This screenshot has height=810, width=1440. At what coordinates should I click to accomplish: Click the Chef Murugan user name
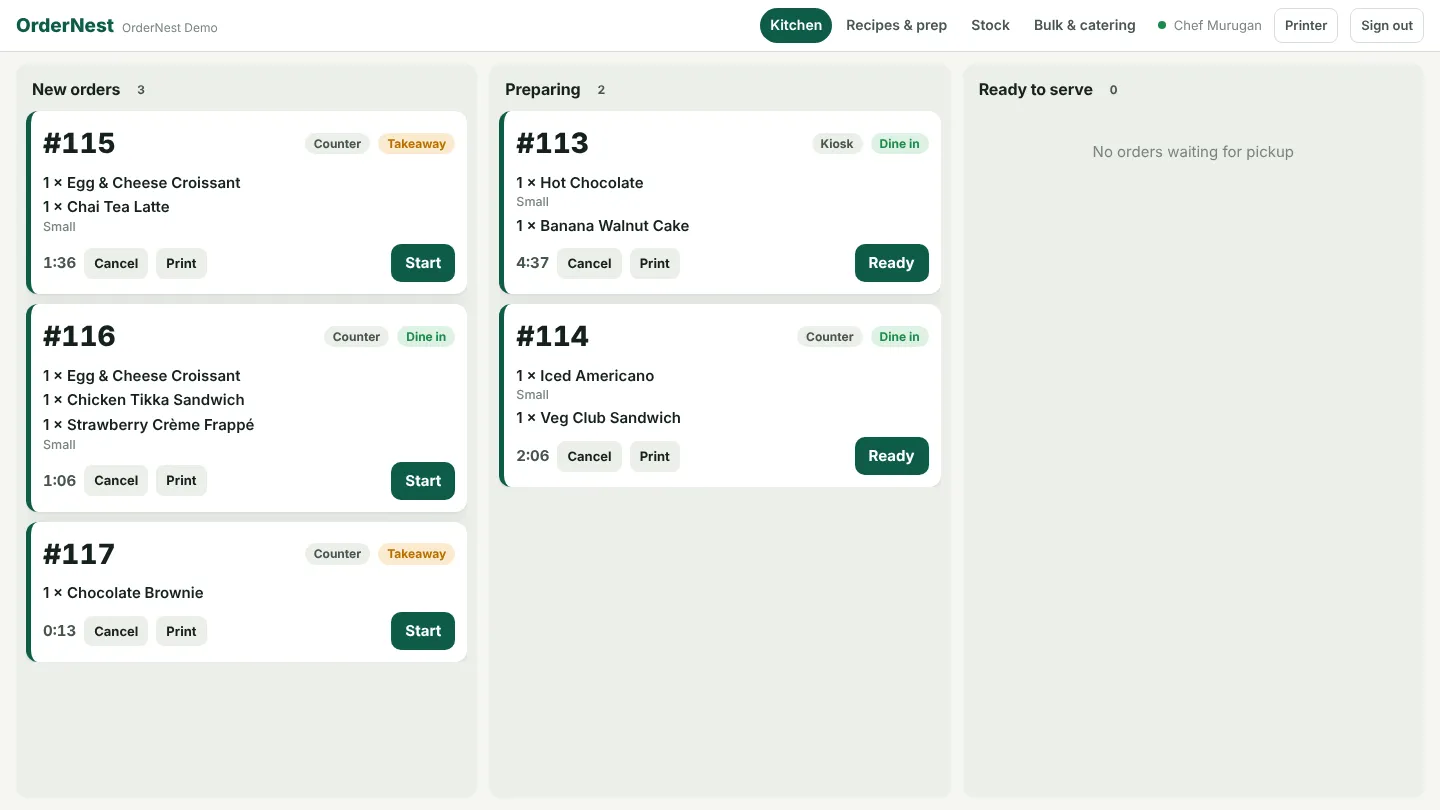pos(1217,25)
